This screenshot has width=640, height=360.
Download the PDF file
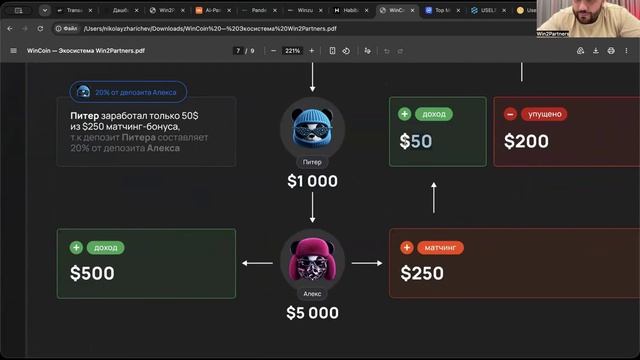pos(596,51)
